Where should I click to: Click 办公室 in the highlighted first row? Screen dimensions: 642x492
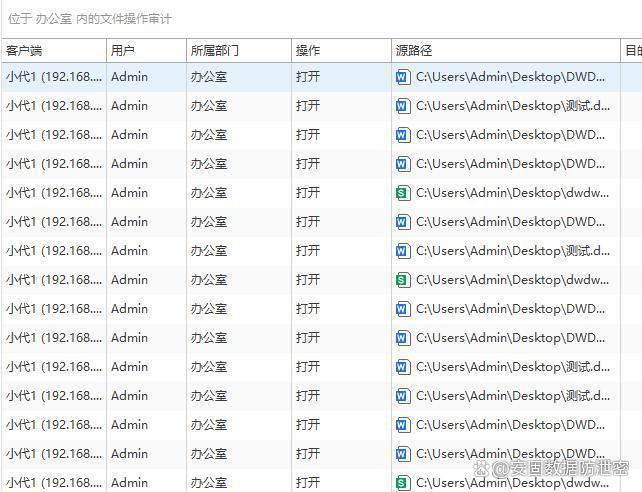(x=209, y=77)
